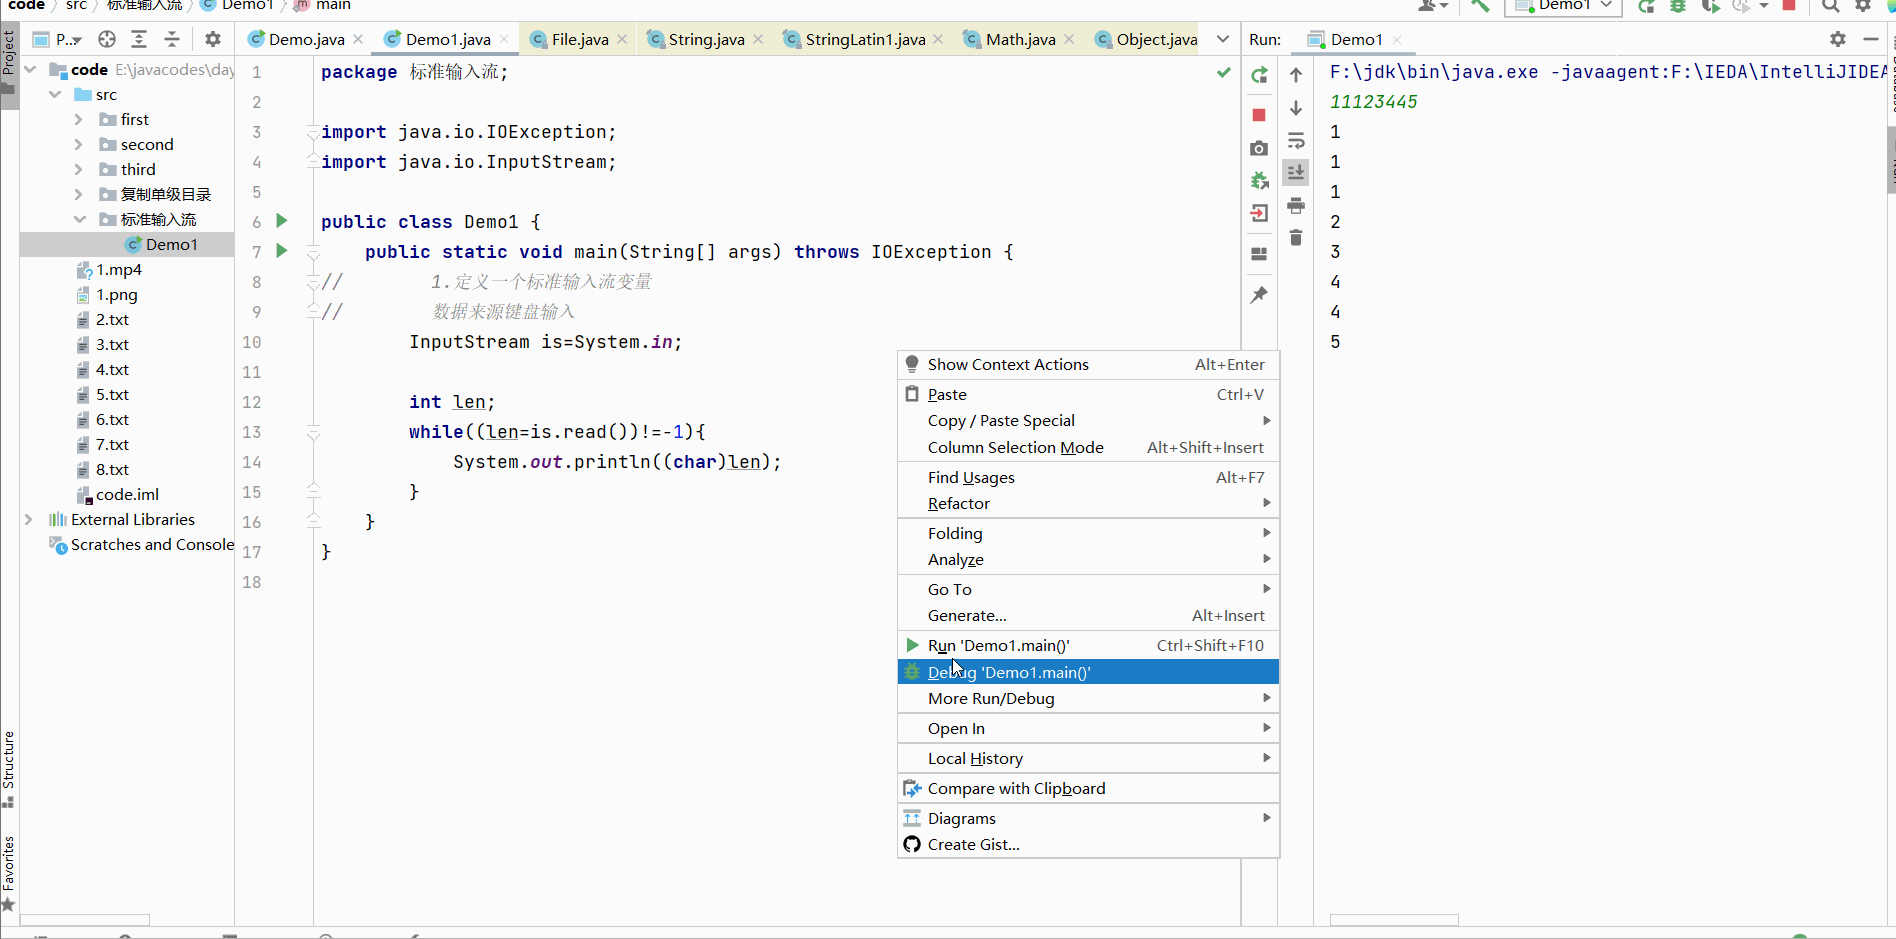Open IDE settings gear in top toolbar

click(x=1863, y=5)
